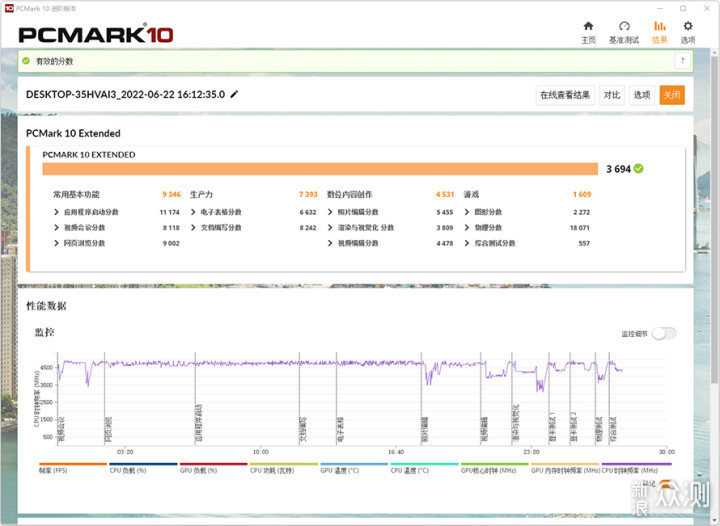Select the CPU 功耗 legend swatch
This screenshot has height=526, width=720.
[284, 464]
